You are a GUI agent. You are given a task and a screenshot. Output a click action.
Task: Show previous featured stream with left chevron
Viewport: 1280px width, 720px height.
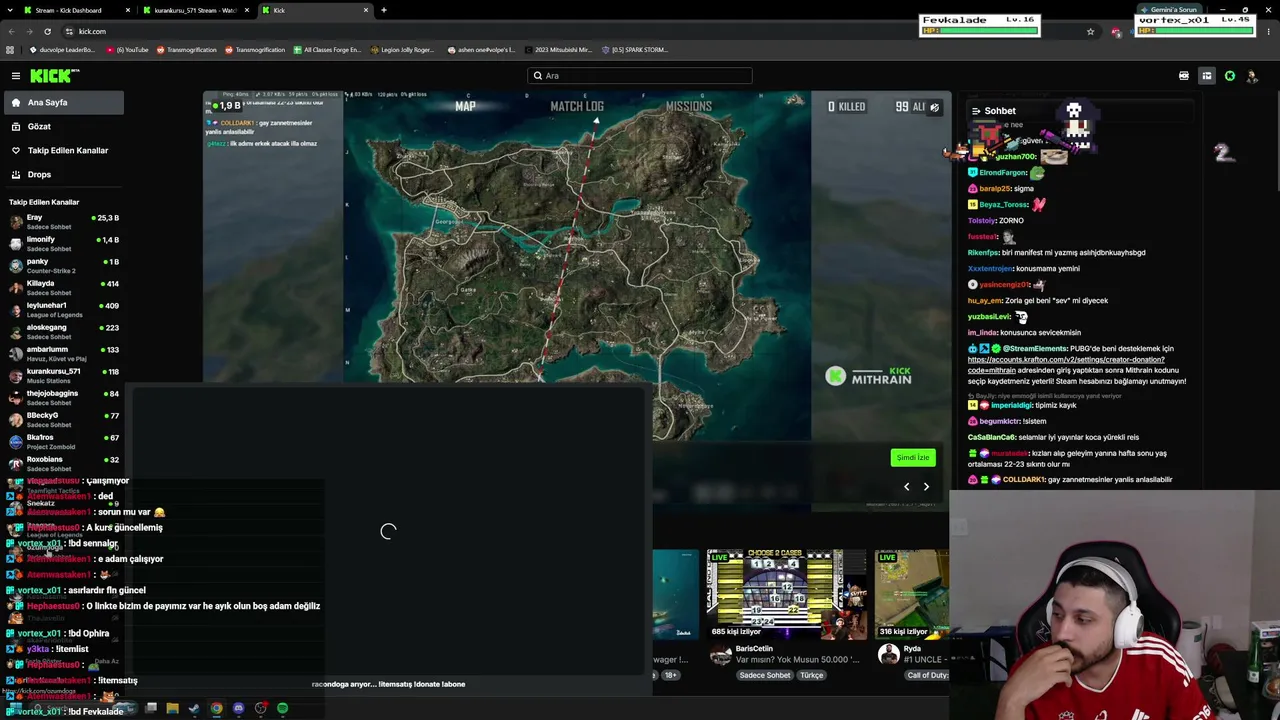point(907,487)
